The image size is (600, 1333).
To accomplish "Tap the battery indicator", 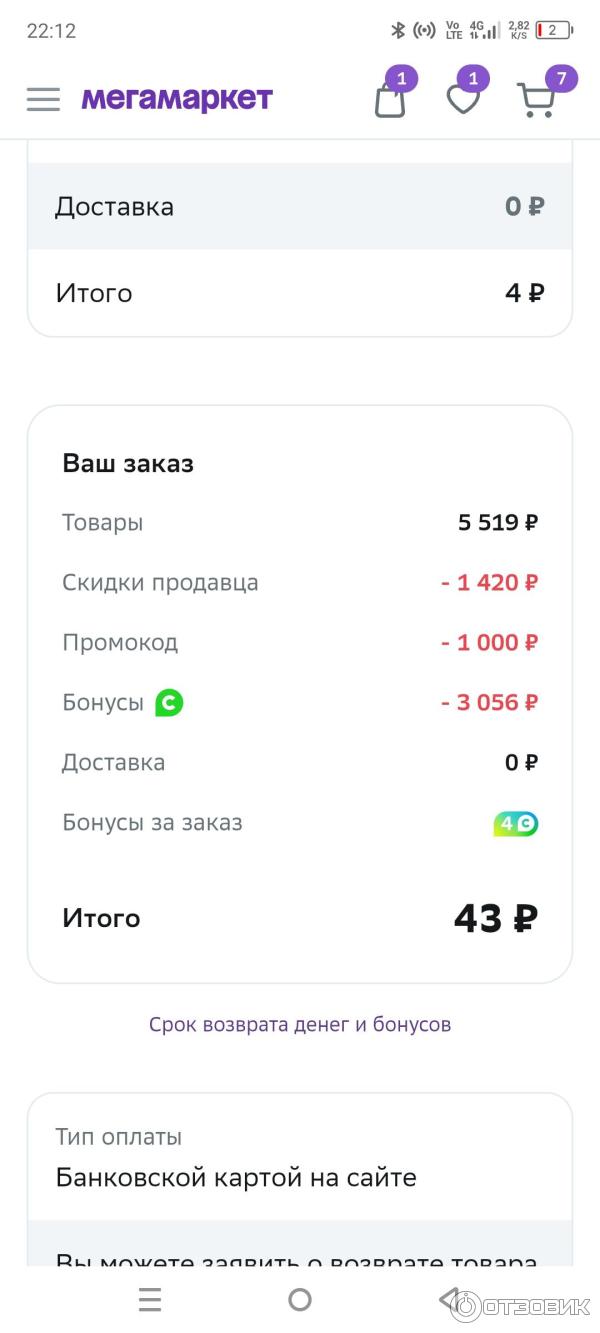I will tap(554, 30).
